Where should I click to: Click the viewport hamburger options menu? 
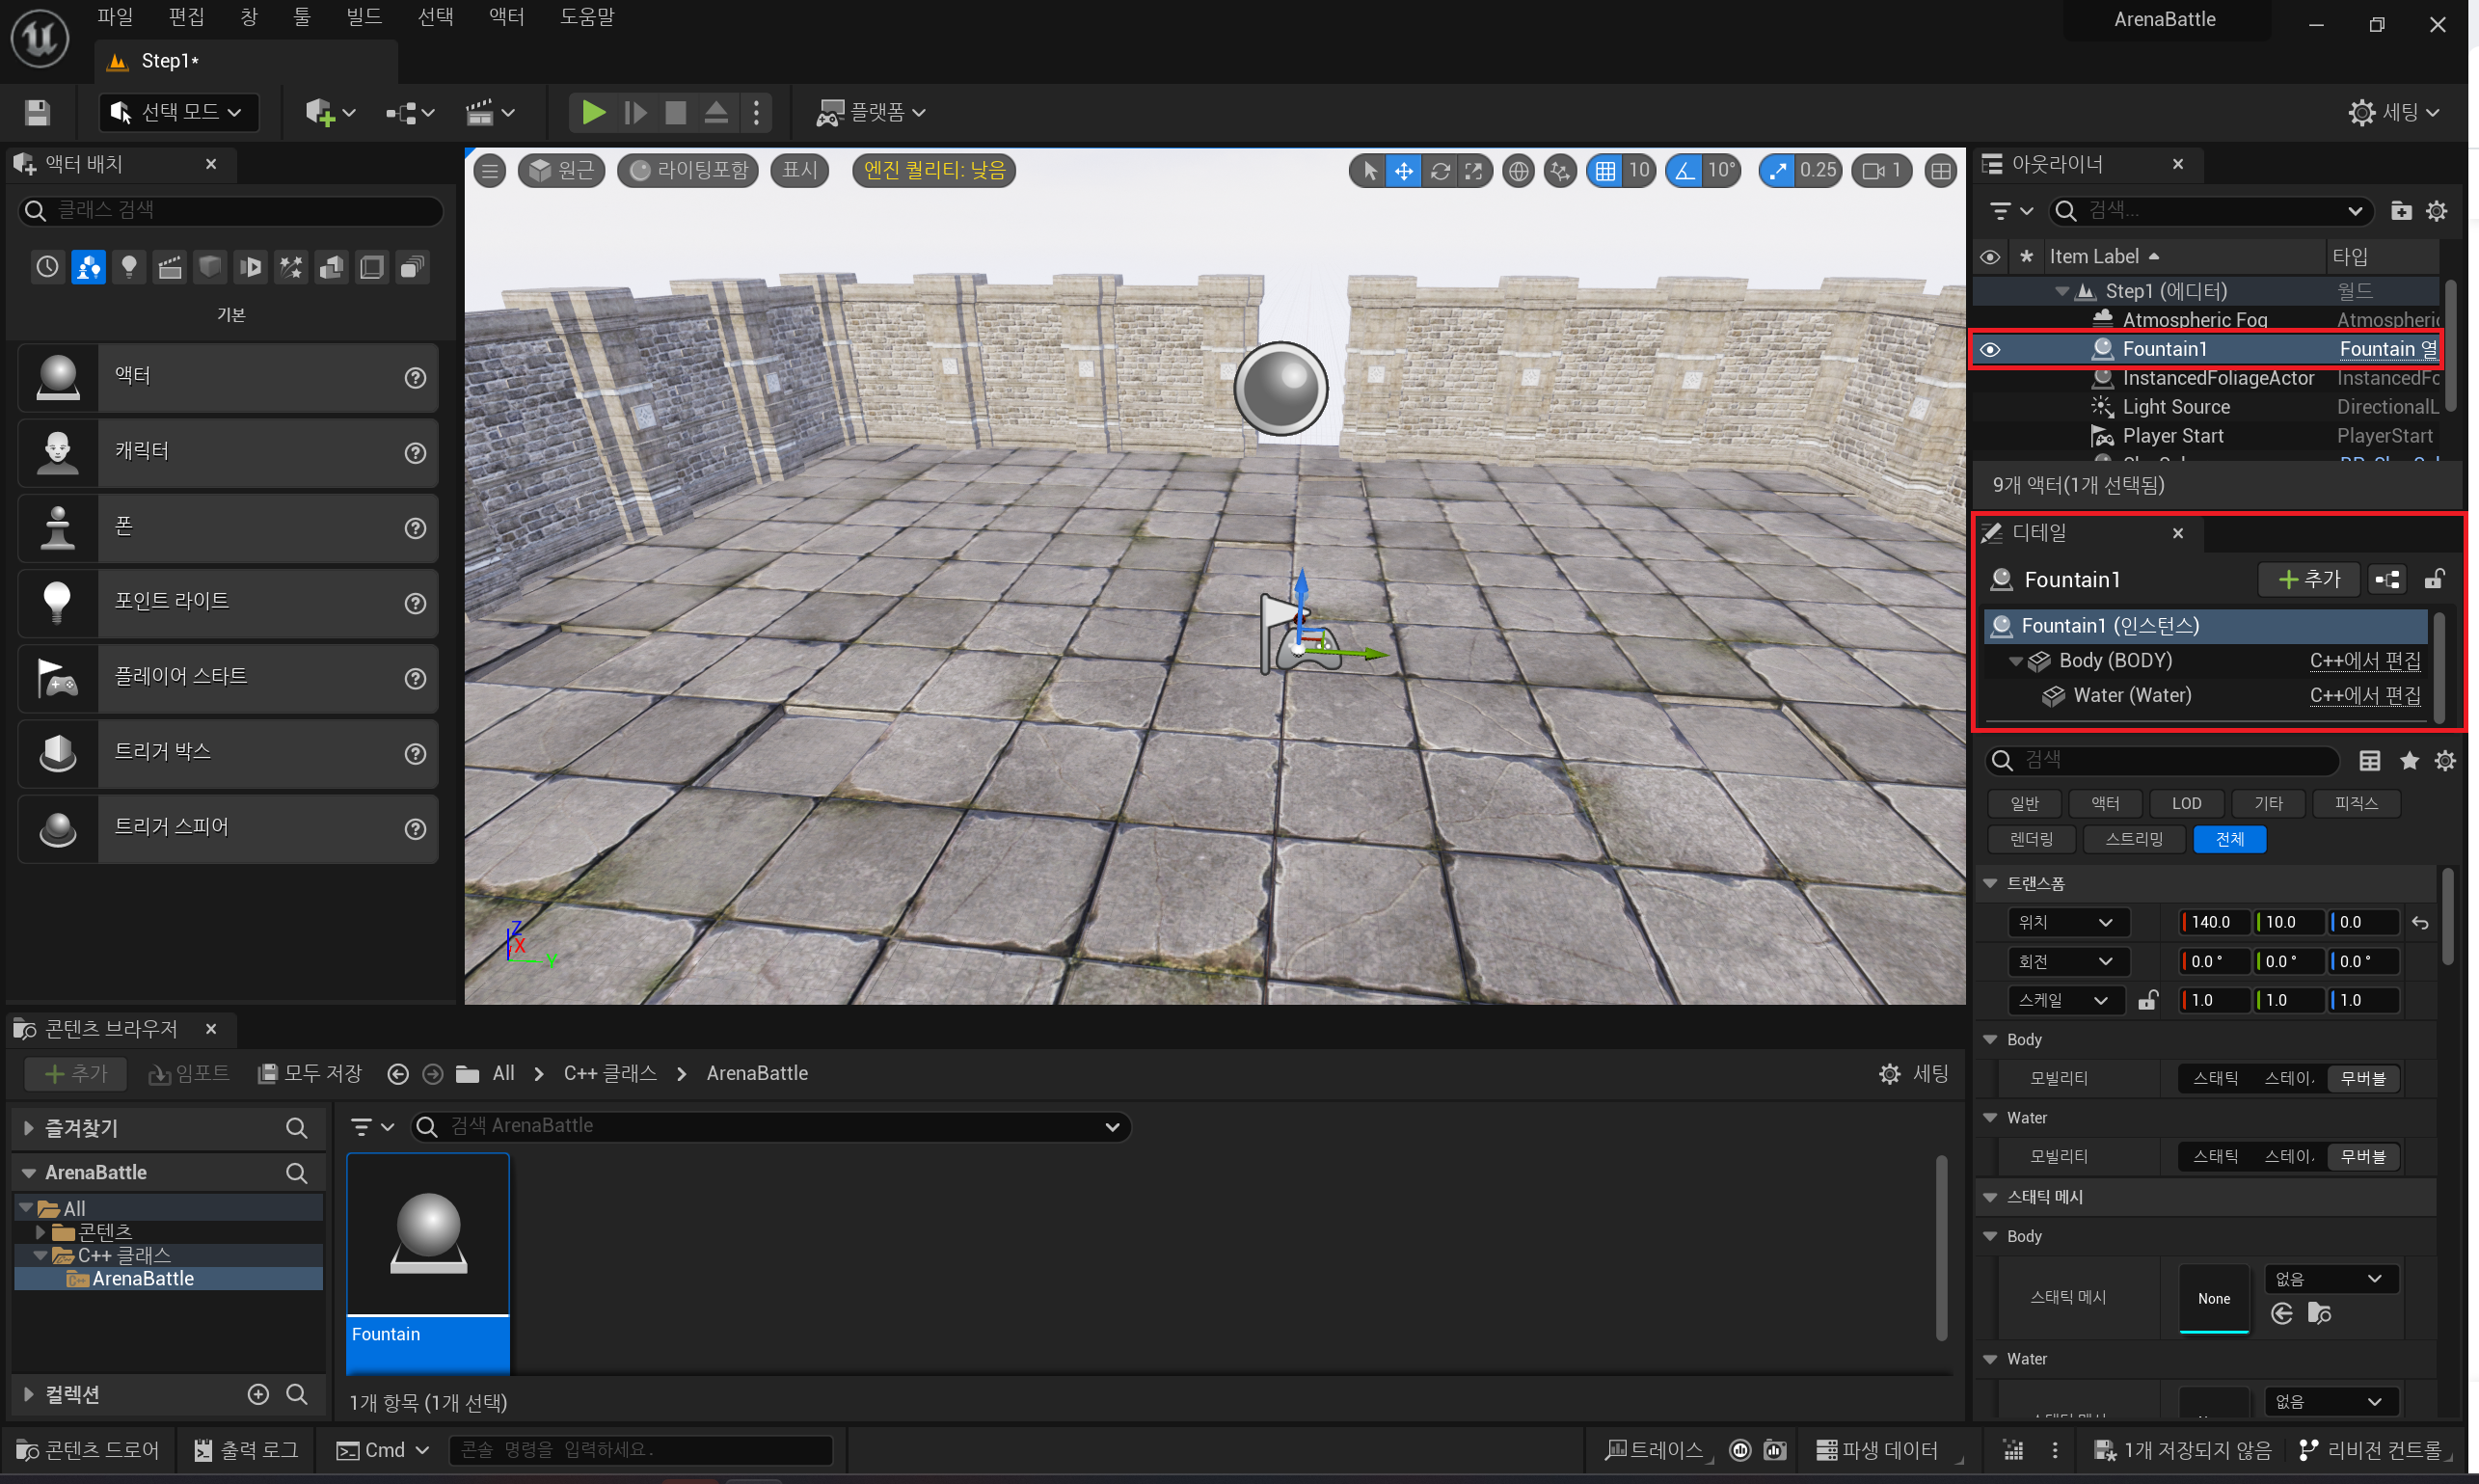[x=490, y=171]
